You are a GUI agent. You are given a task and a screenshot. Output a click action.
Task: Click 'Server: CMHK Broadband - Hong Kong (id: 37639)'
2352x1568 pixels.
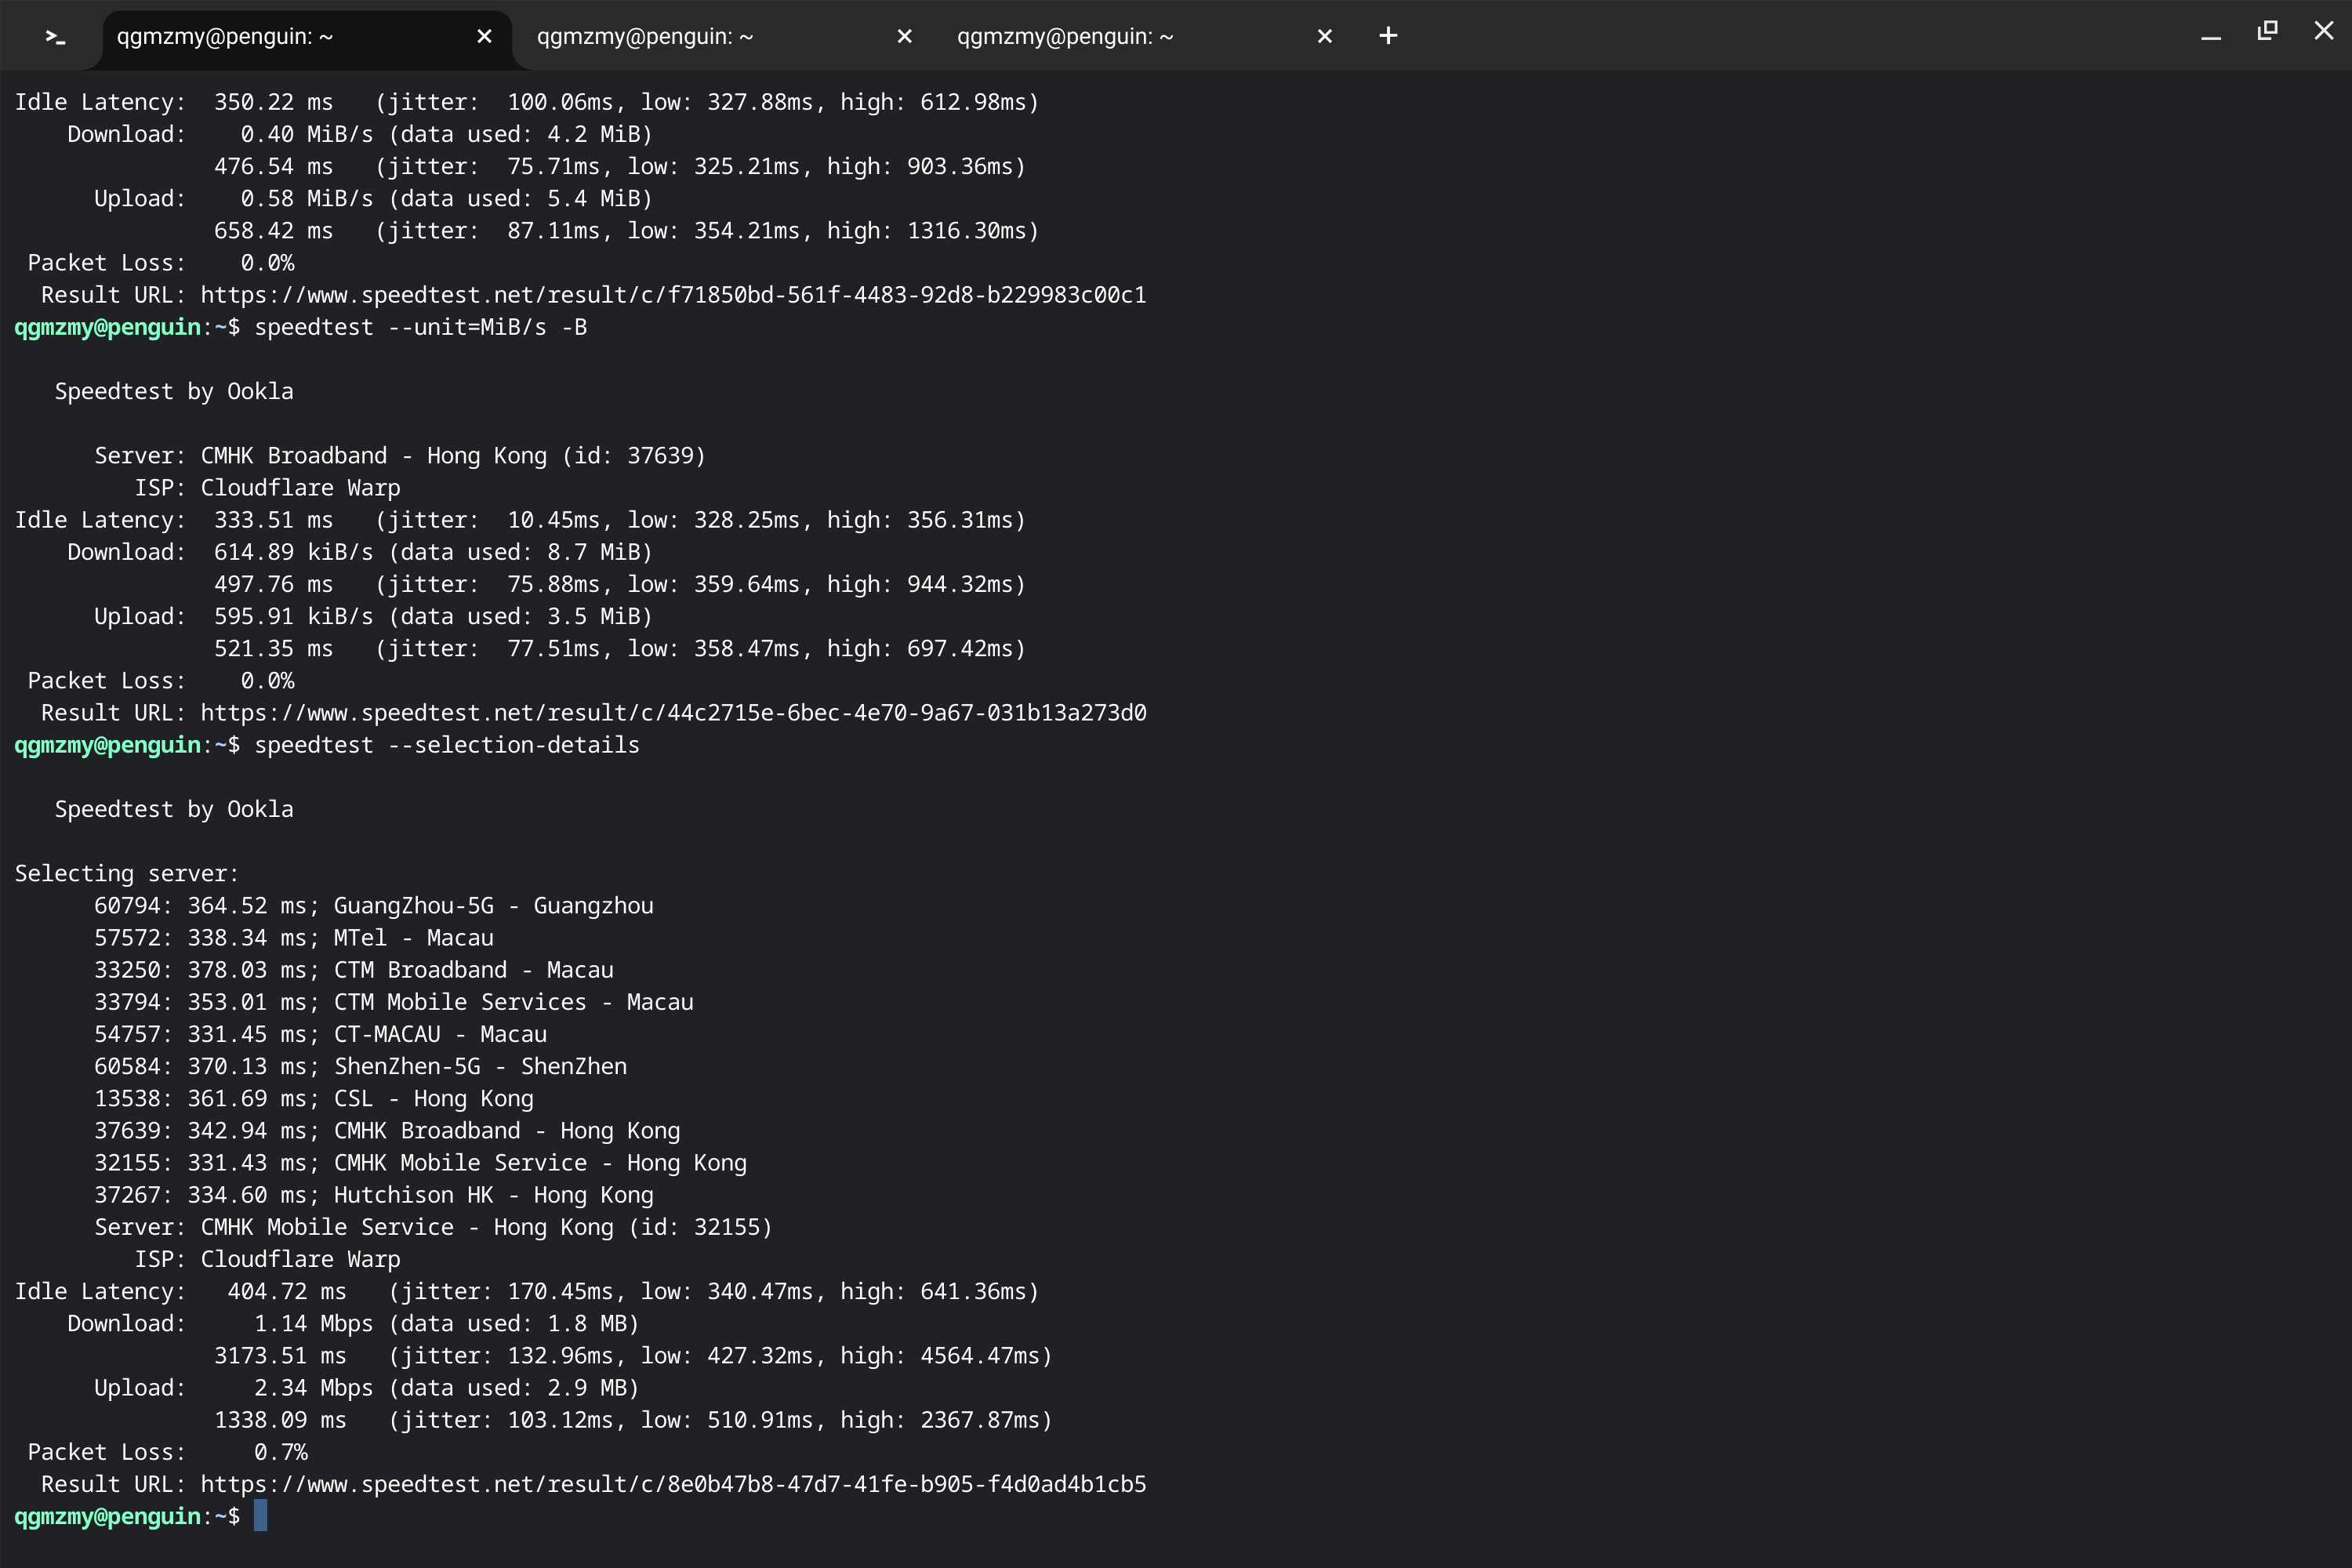pos(400,456)
